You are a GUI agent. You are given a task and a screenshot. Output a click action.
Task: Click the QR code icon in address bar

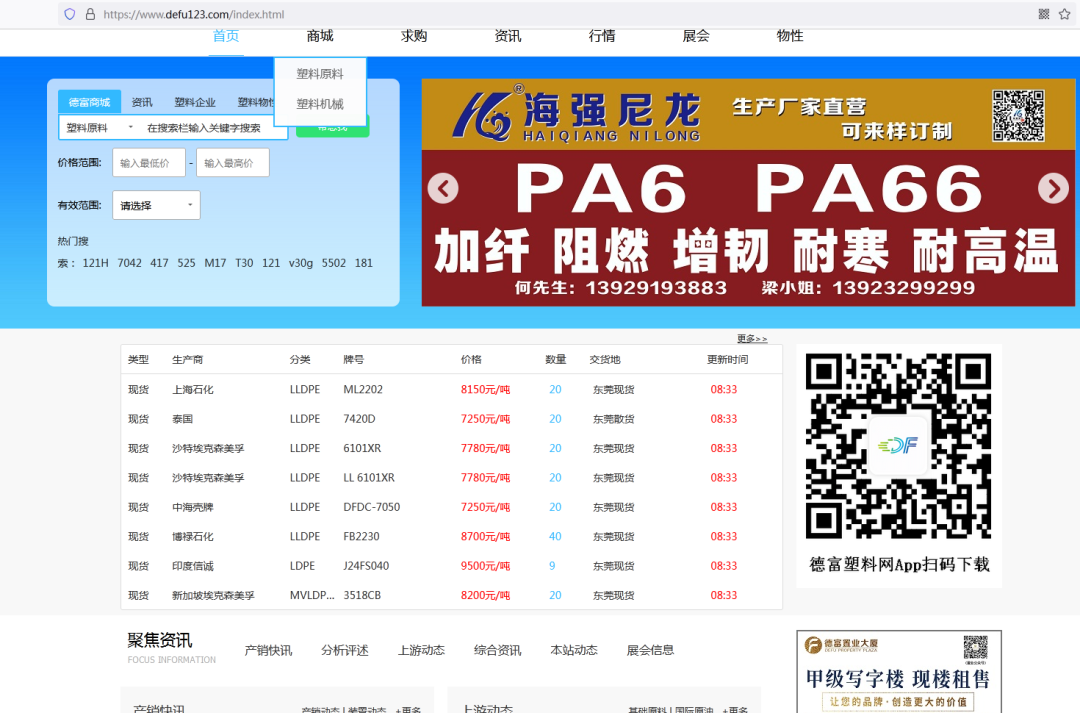pyautogui.click(x=1043, y=14)
